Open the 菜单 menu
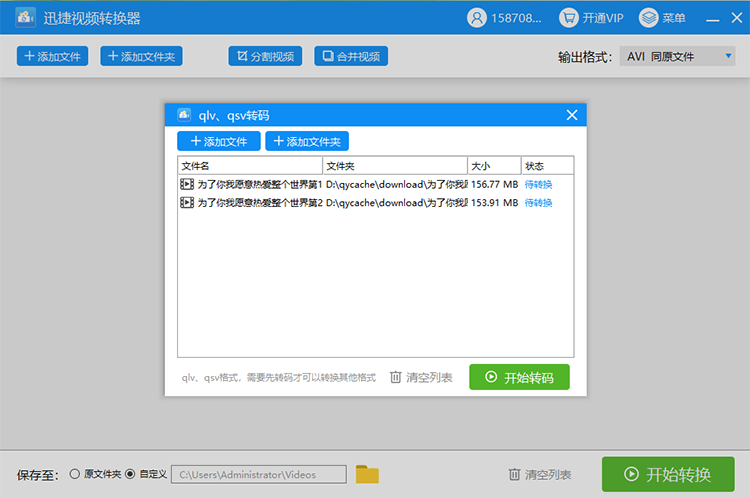The height and width of the screenshot is (498, 750). 662,18
